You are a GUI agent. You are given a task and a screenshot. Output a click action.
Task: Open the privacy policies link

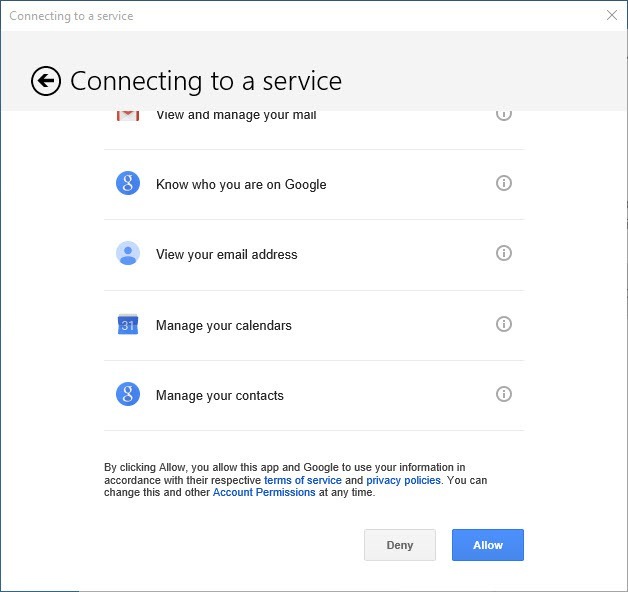[x=403, y=480]
